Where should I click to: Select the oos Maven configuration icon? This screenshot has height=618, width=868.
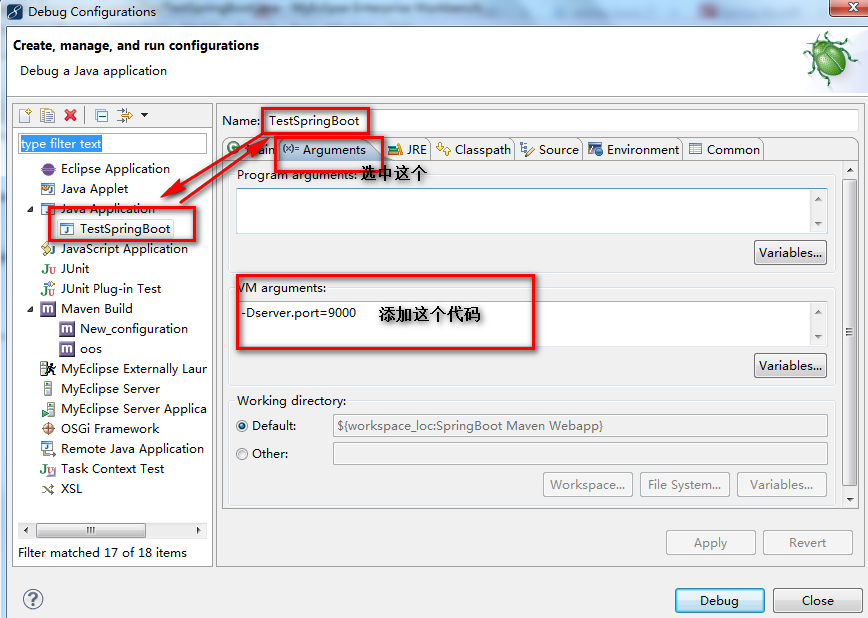point(67,349)
